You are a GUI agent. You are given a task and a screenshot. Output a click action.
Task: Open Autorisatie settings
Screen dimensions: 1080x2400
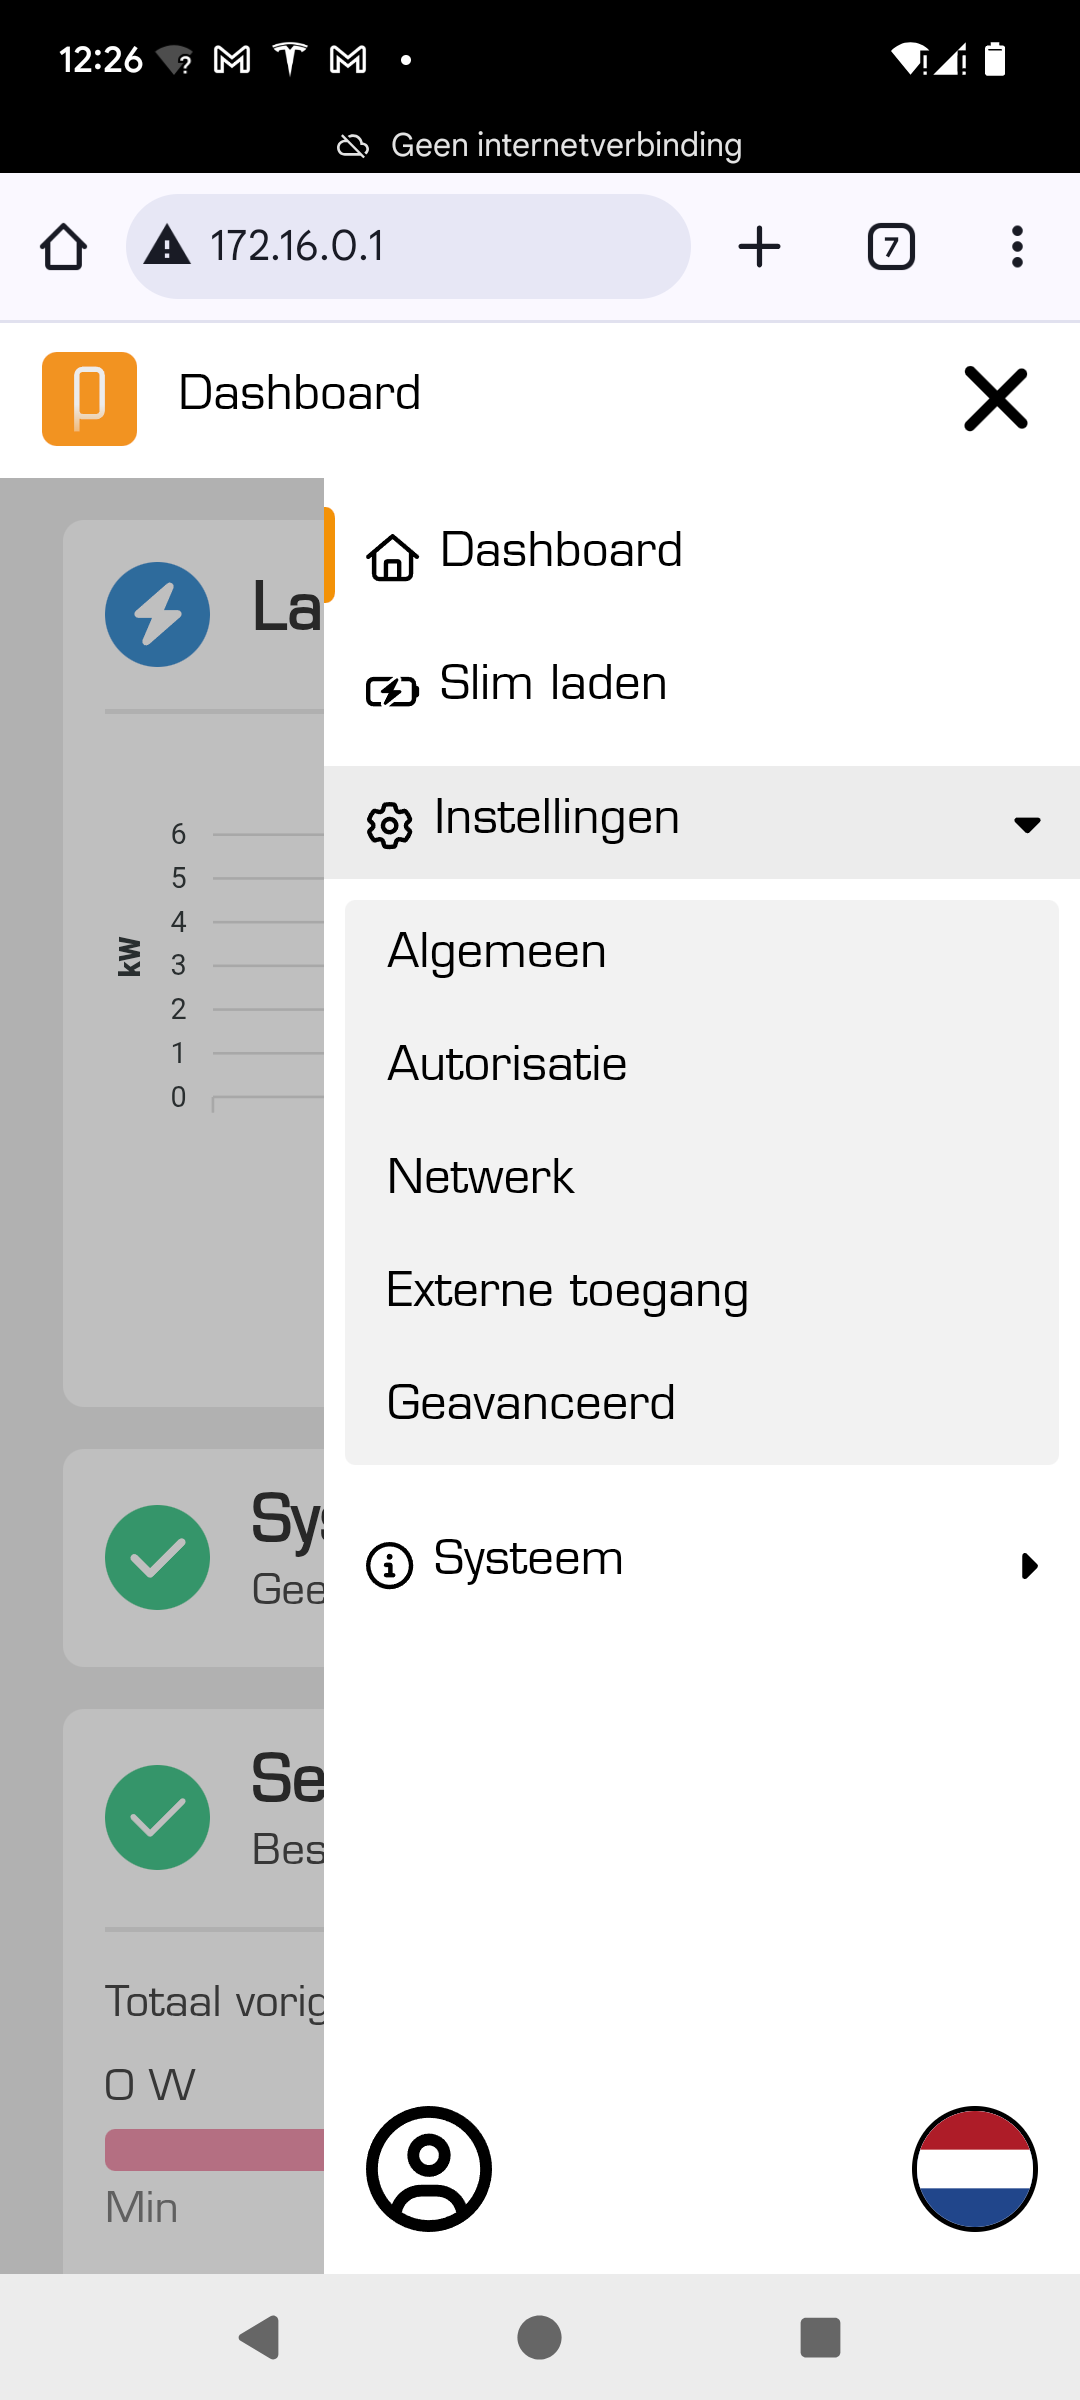click(507, 1064)
